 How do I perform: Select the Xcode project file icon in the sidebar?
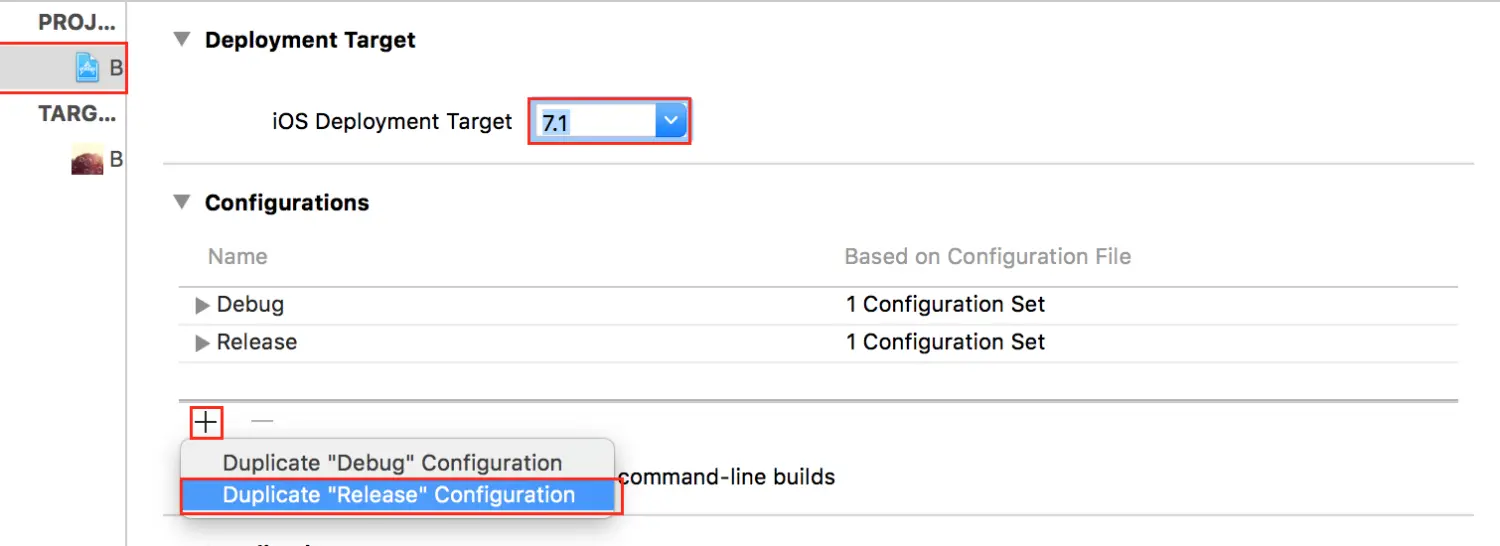[89, 68]
